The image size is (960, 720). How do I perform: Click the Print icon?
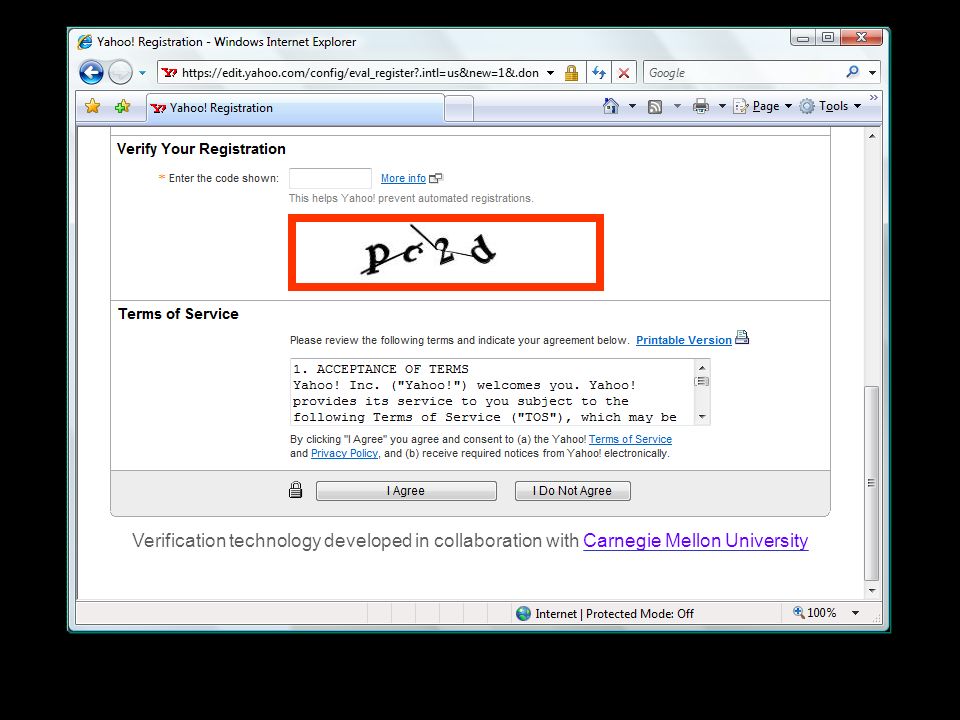tap(700, 107)
